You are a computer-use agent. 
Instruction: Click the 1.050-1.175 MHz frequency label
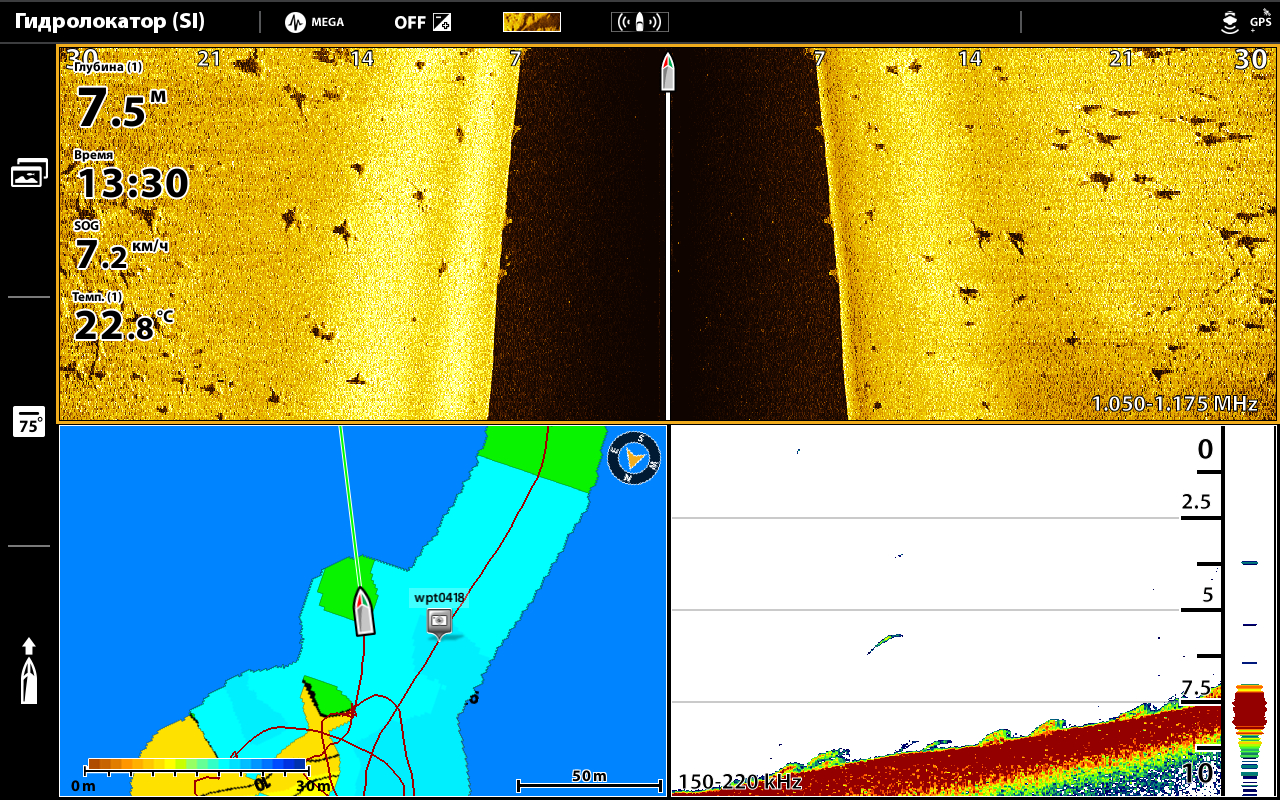(1173, 404)
